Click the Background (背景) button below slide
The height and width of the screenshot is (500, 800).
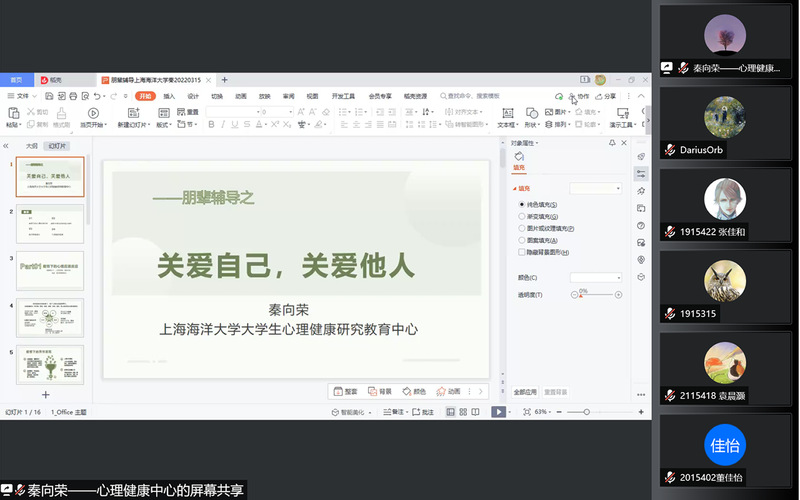380,391
